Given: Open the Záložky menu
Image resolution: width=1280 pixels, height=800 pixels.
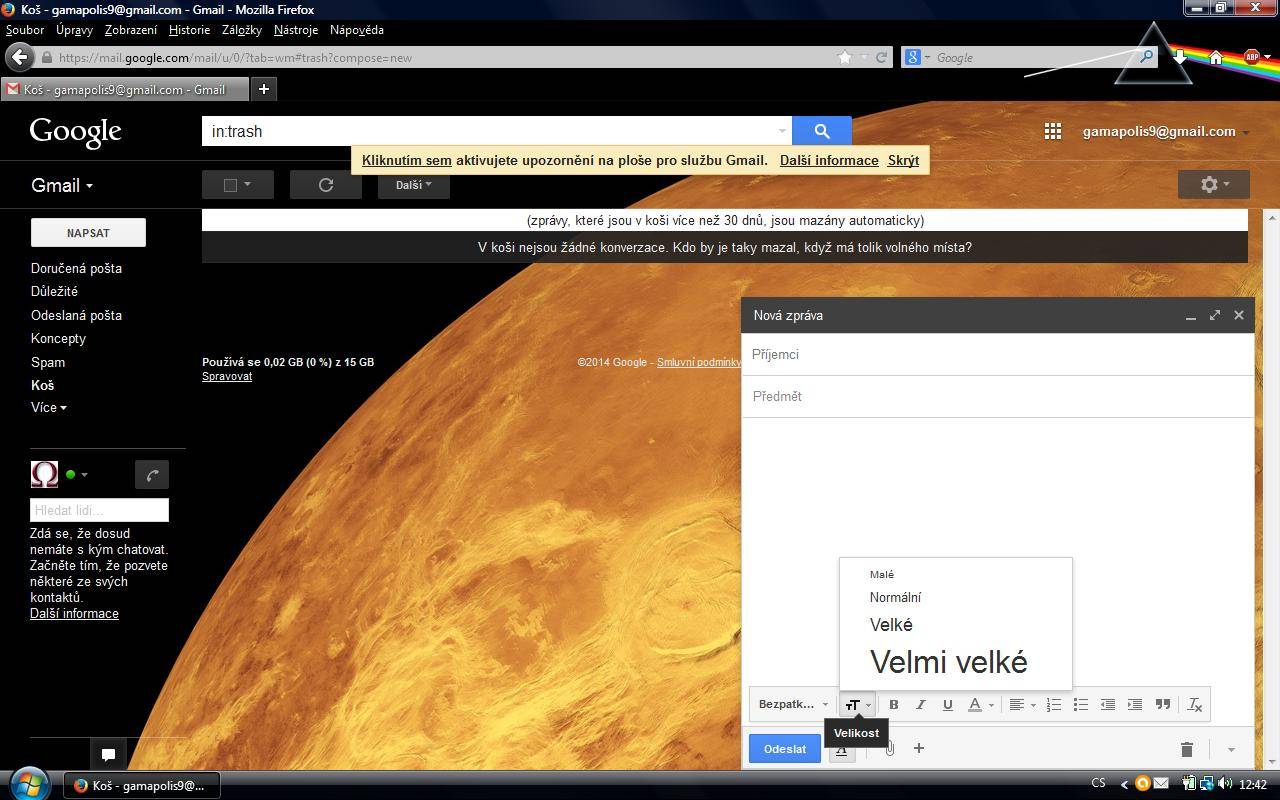Looking at the screenshot, I should (242, 30).
